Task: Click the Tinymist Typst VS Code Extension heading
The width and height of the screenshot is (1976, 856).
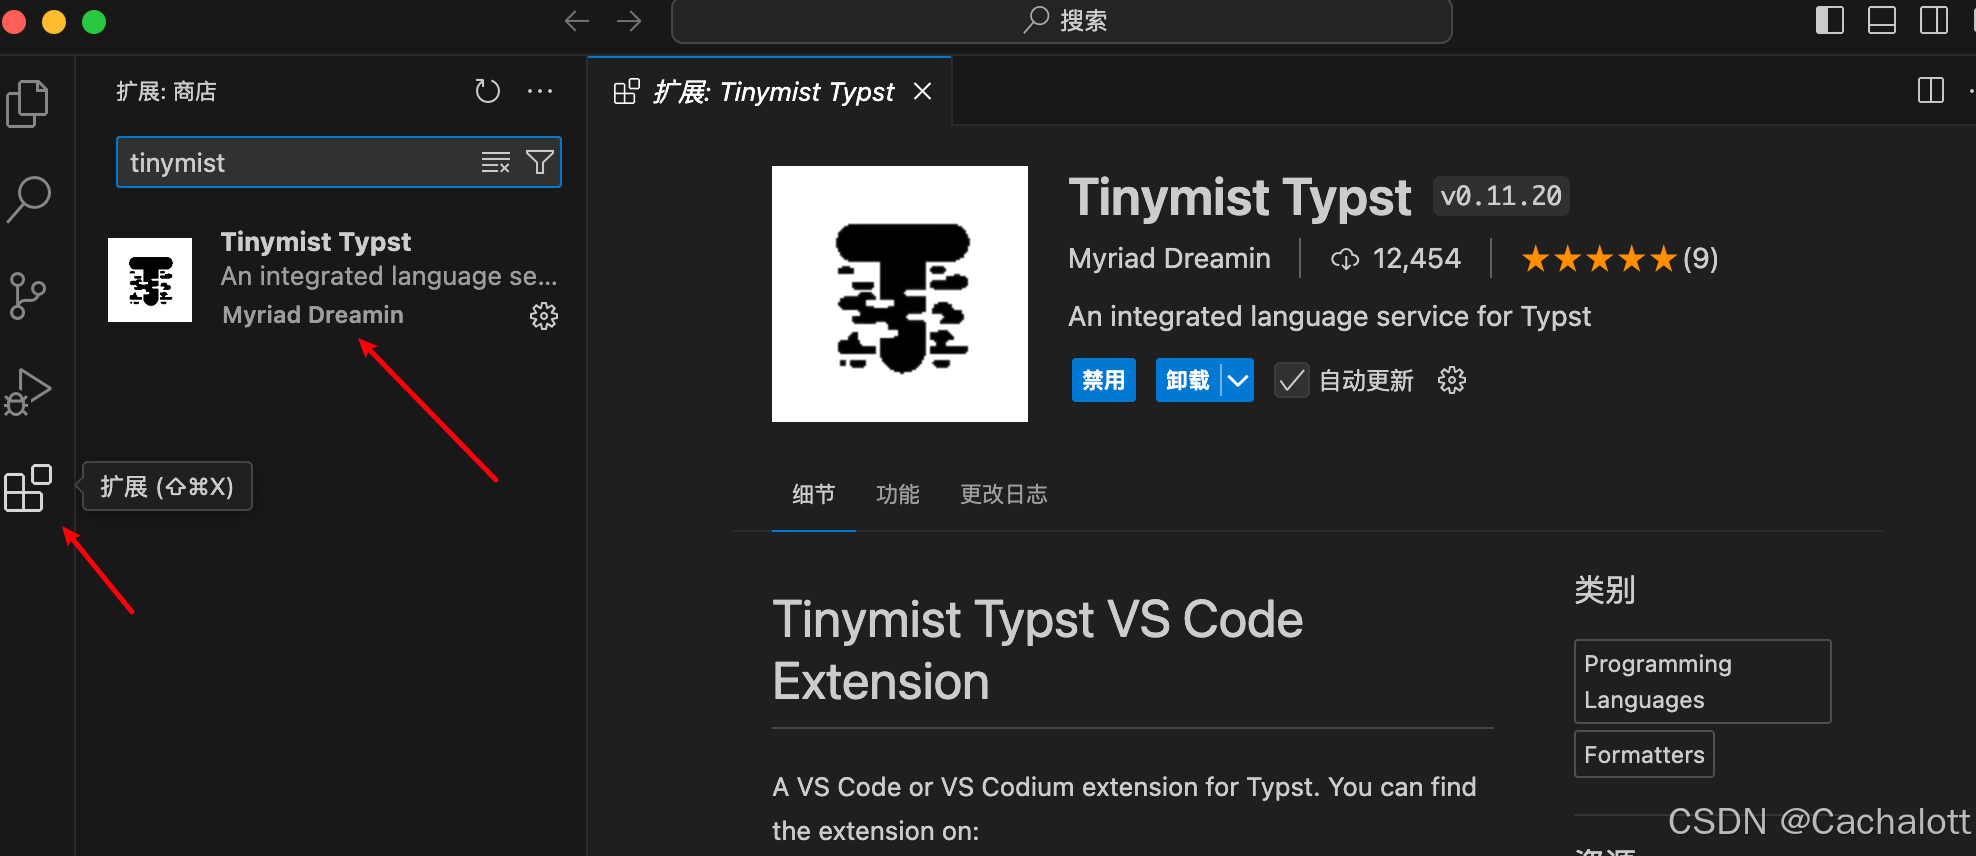Action: tap(1038, 650)
